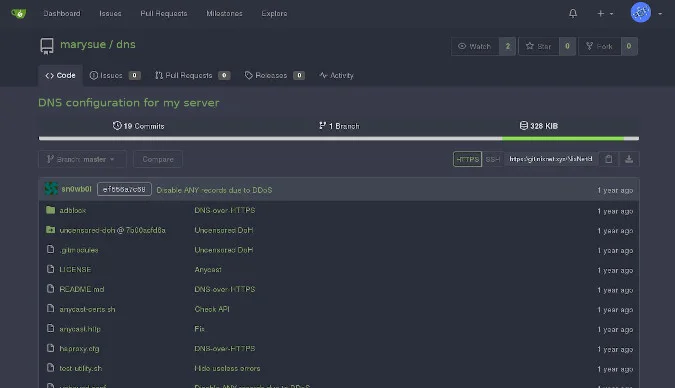Open the Releases tab
Image resolution: width=675 pixels, height=388 pixels.
pyautogui.click(x=275, y=75)
